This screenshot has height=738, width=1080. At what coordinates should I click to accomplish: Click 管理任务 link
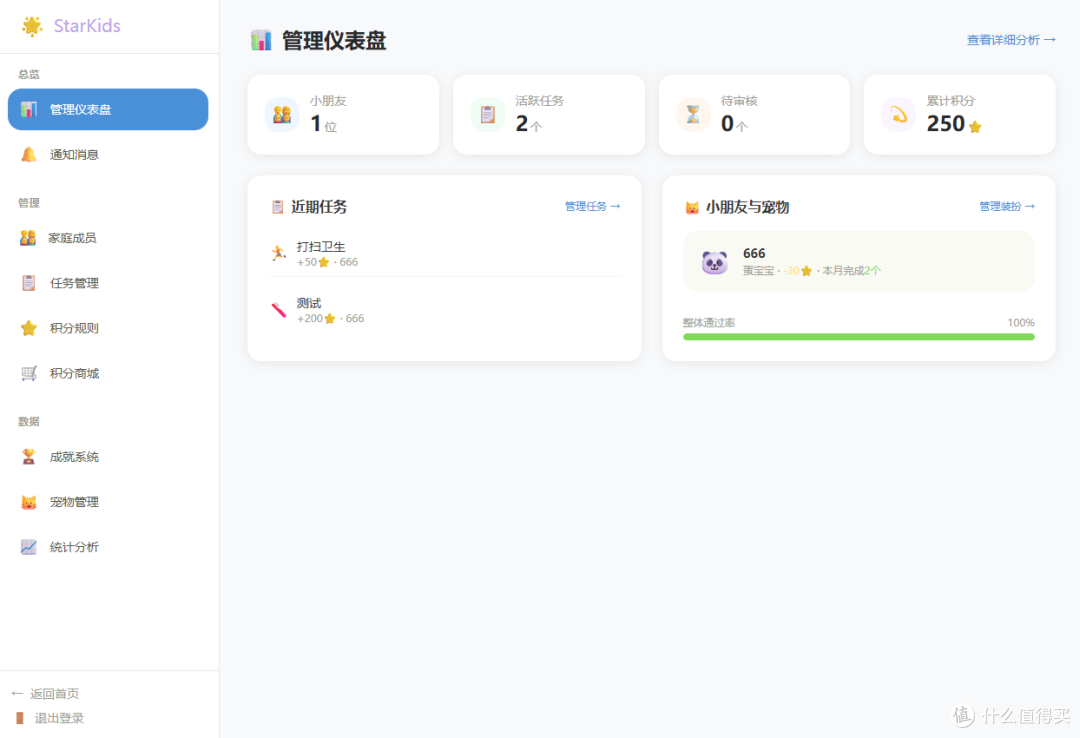click(x=592, y=206)
